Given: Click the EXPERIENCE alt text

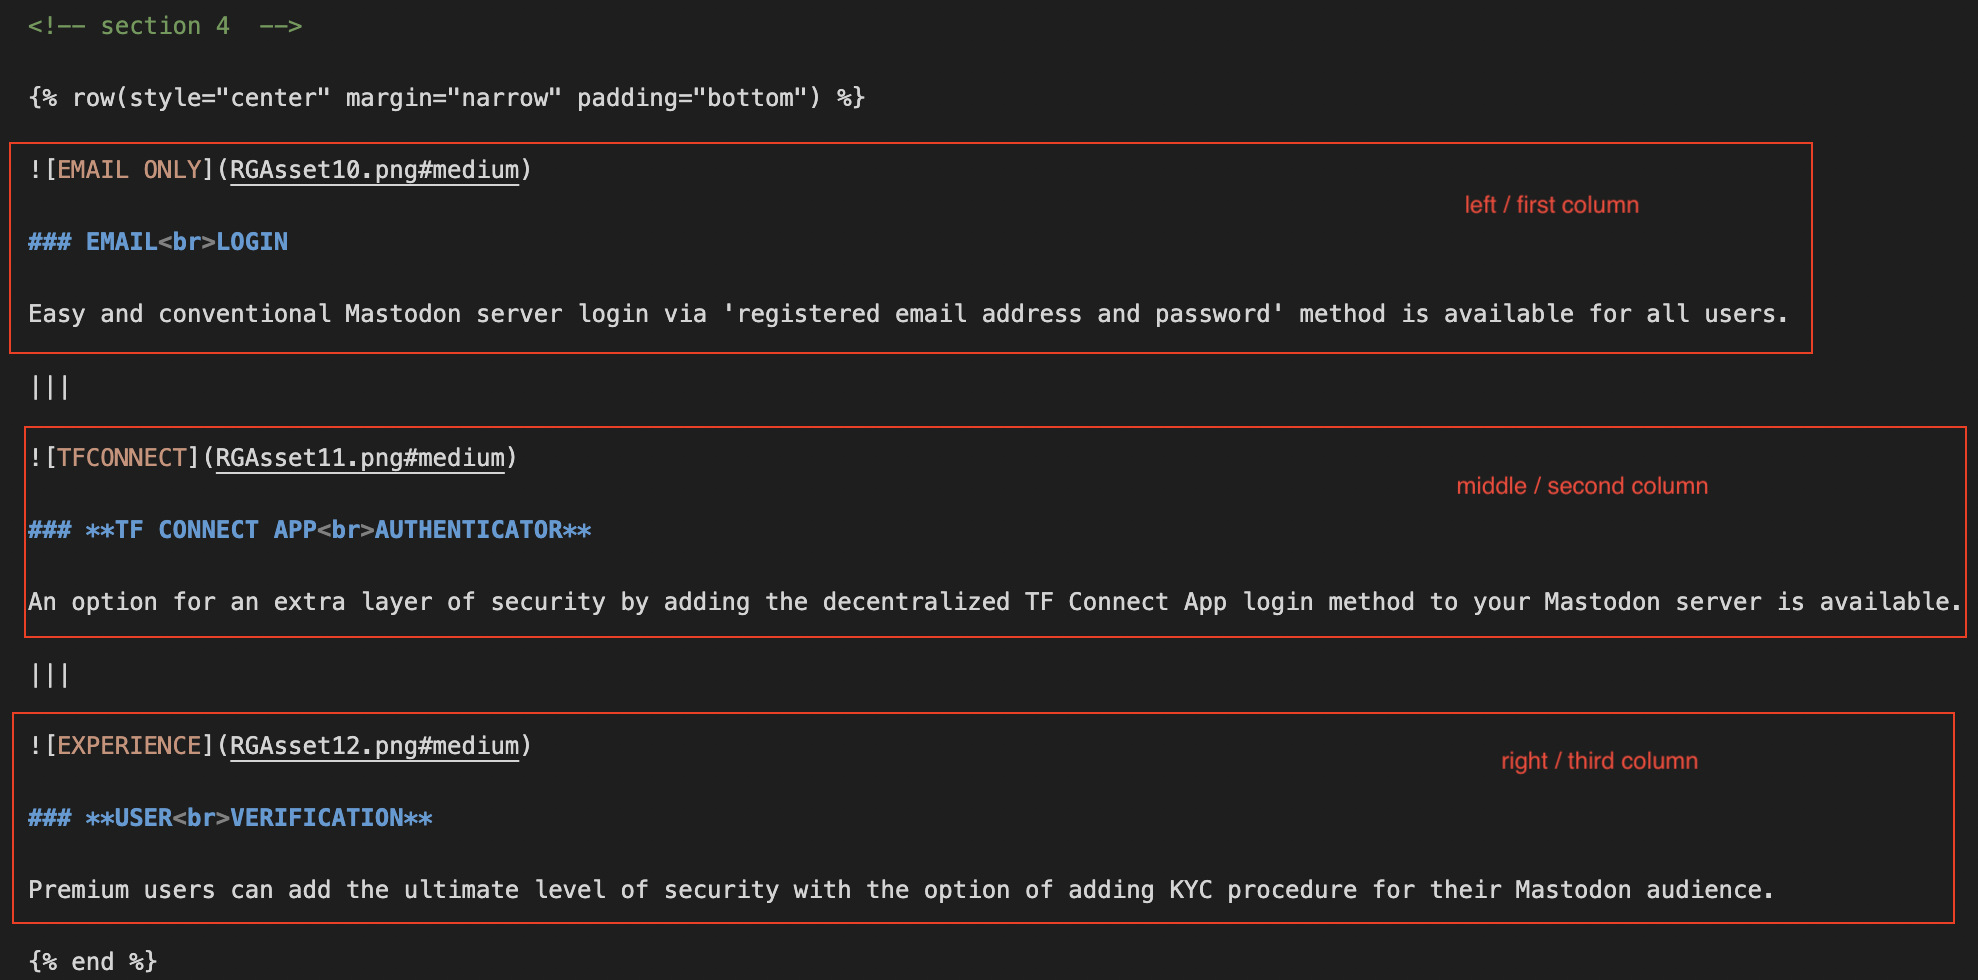Looking at the screenshot, I should (129, 746).
